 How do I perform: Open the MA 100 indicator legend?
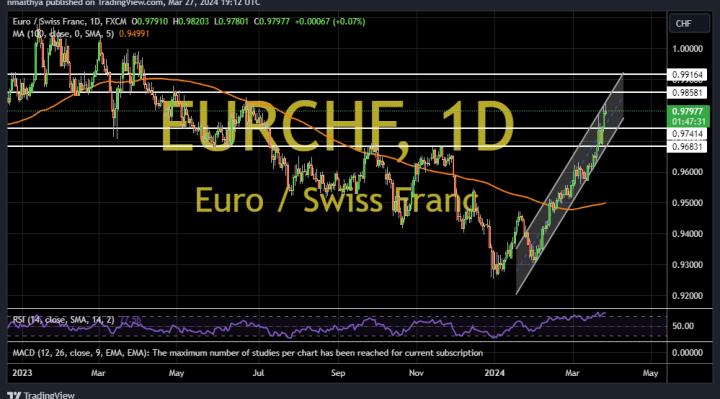pyautogui.click(x=63, y=34)
